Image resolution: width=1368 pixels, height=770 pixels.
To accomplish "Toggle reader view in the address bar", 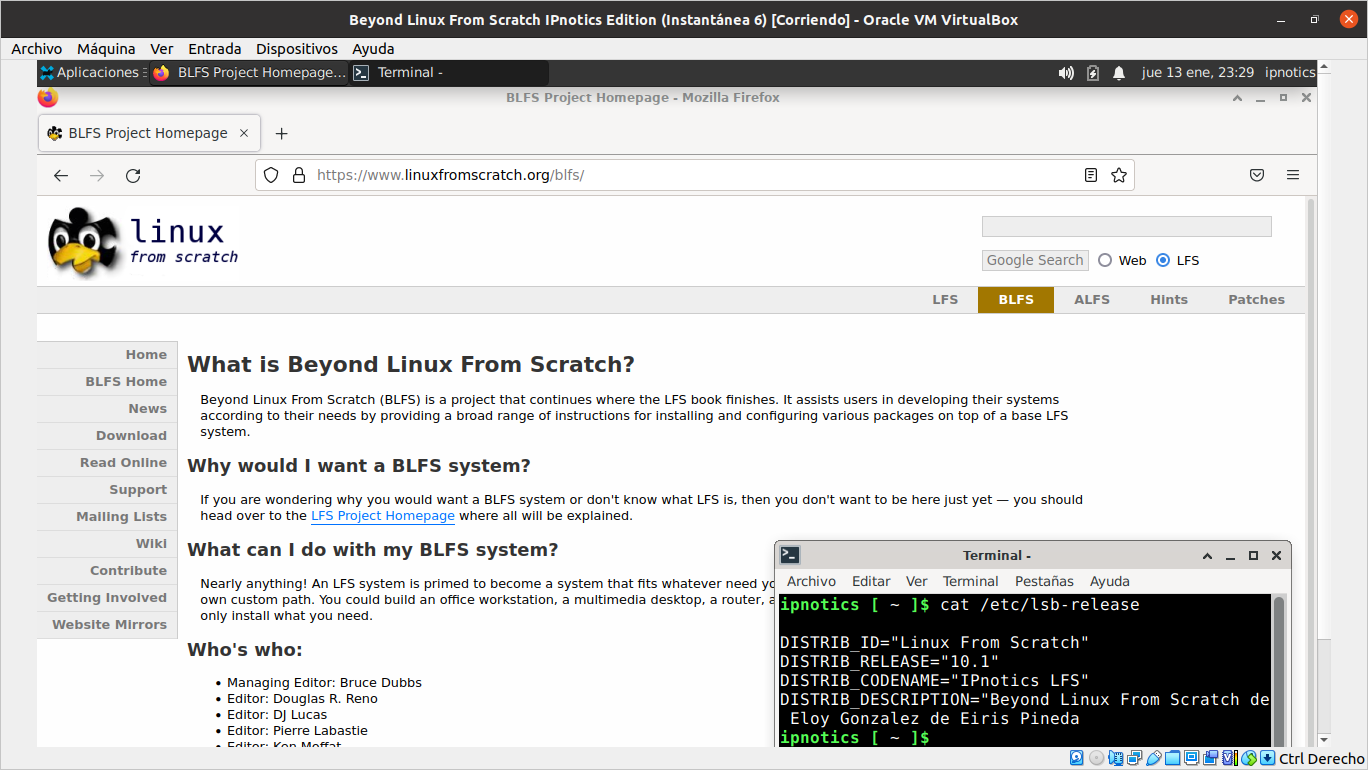I will 1091,175.
